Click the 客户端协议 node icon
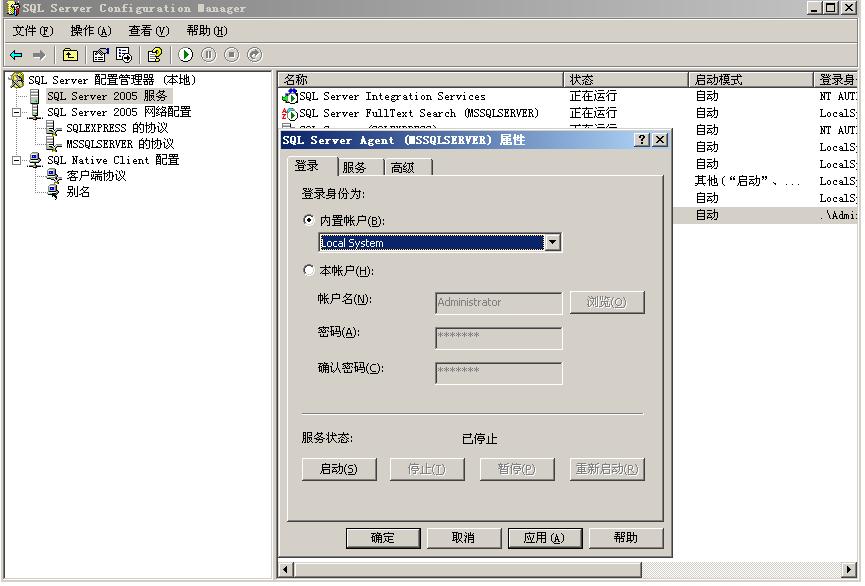This screenshot has height=586, width=865. (x=54, y=176)
